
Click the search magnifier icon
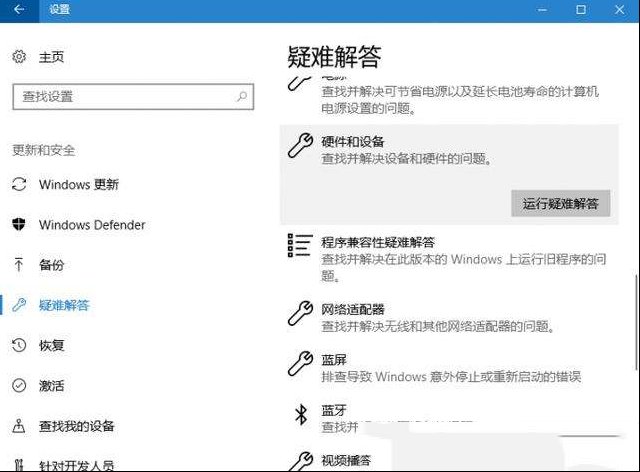(x=242, y=97)
